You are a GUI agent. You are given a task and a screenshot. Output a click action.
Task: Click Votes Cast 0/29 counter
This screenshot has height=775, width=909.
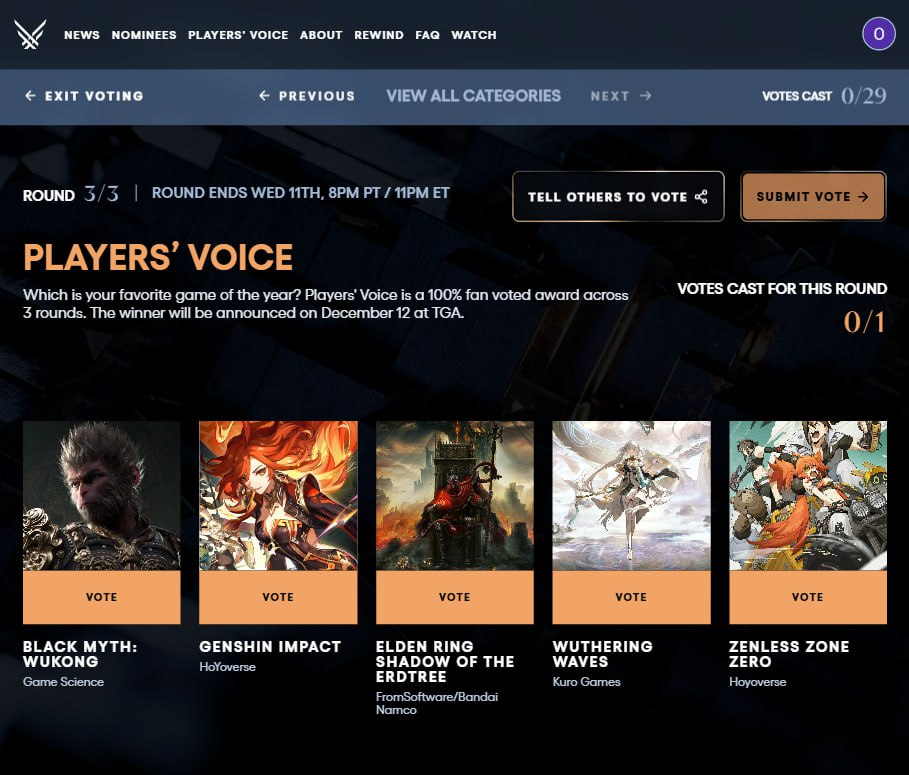(x=824, y=96)
